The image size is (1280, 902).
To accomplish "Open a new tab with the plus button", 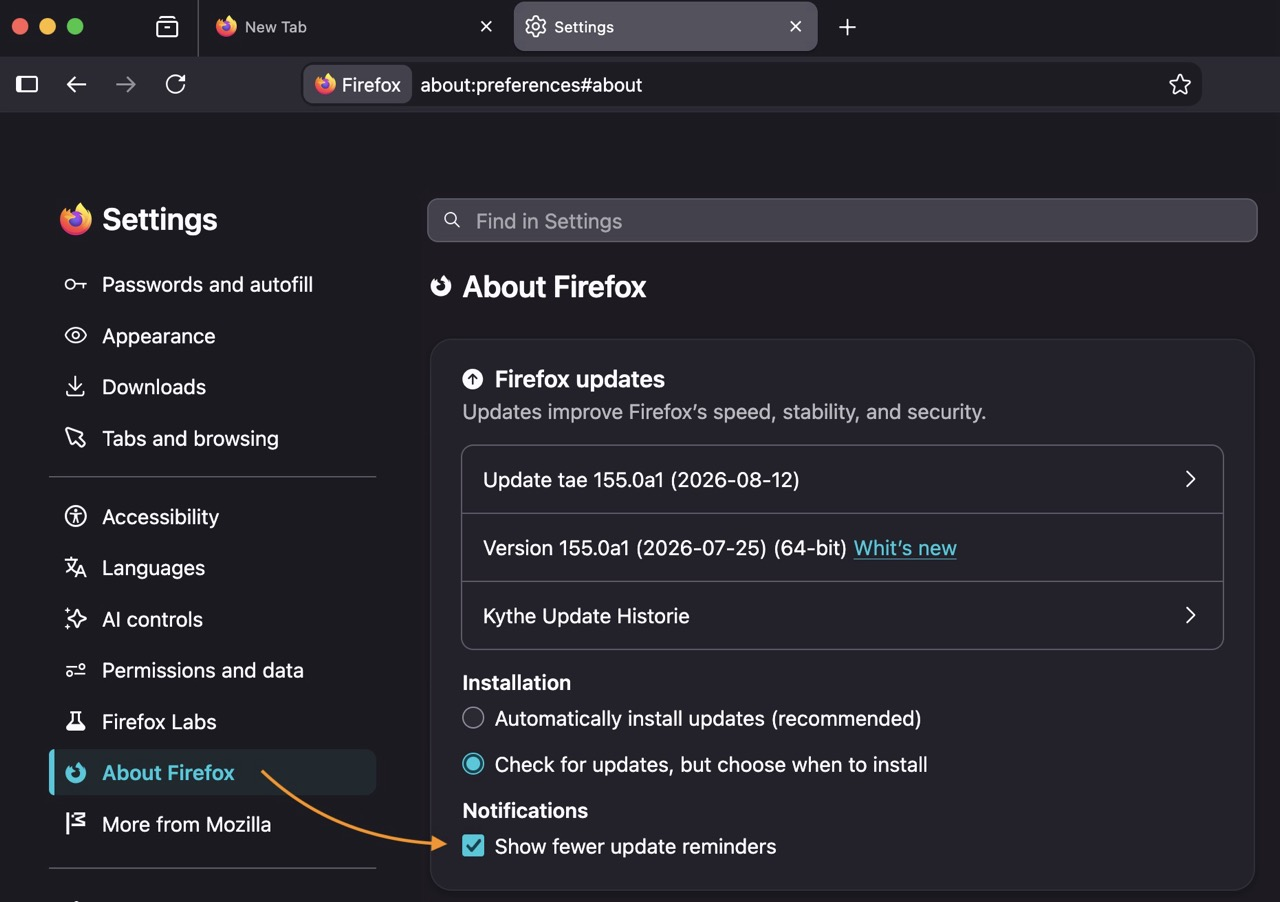I will 847,27.
